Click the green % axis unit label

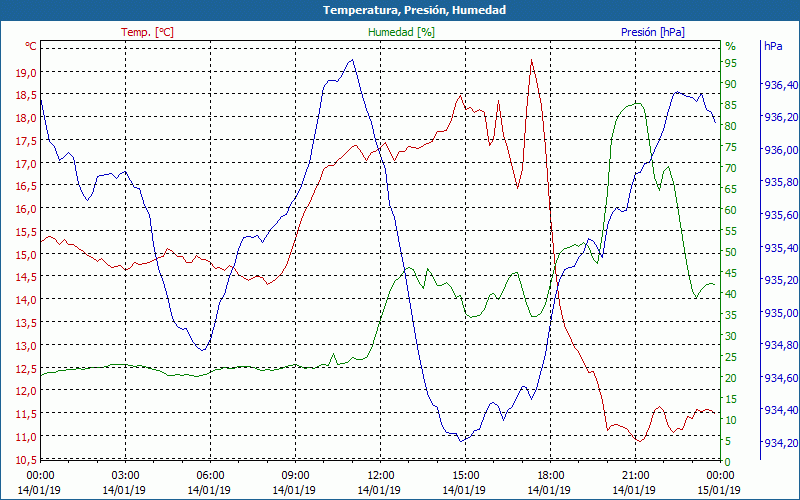coord(731,46)
